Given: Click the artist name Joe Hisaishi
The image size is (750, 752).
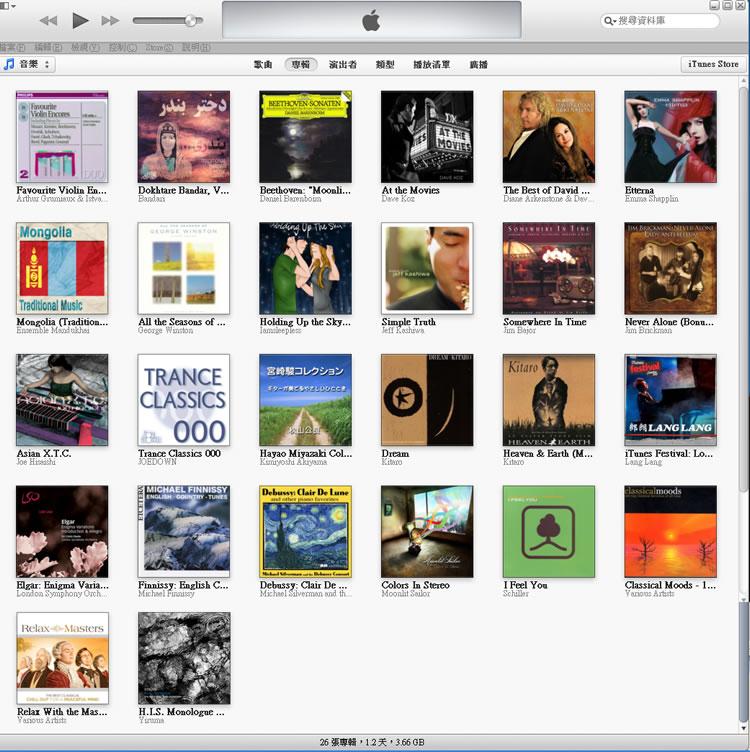Looking at the screenshot, I should click(x=36, y=462).
